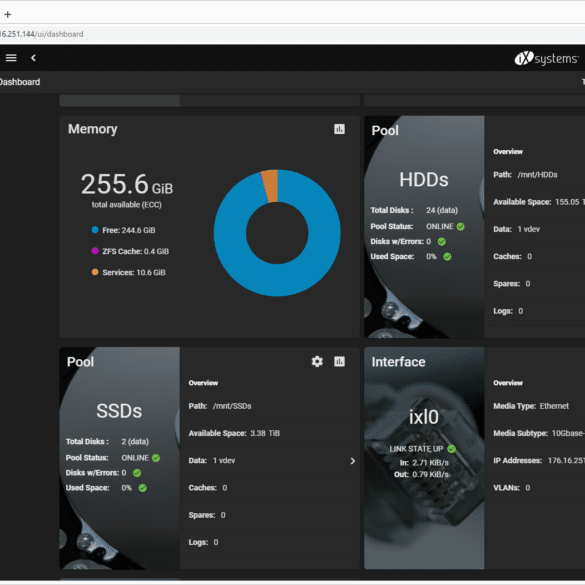Click the iXsystems logo

(546, 59)
